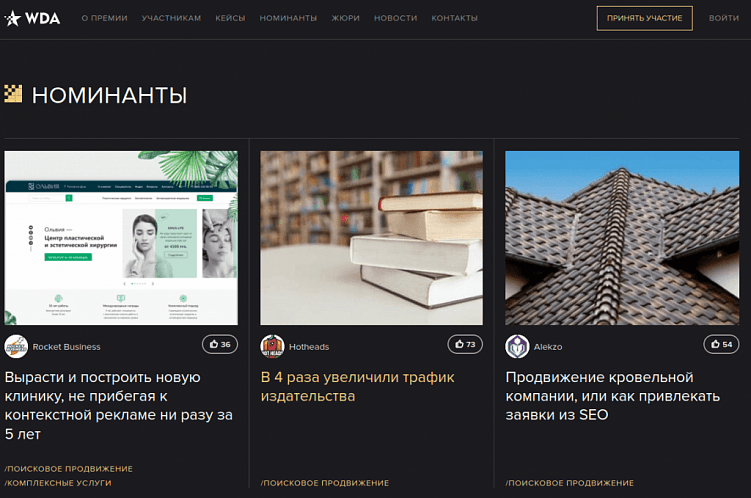The height and width of the screenshot is (498, 751).
Task: Open the Ольвия clinic website thumbnail
Action: tap(121, 238)
